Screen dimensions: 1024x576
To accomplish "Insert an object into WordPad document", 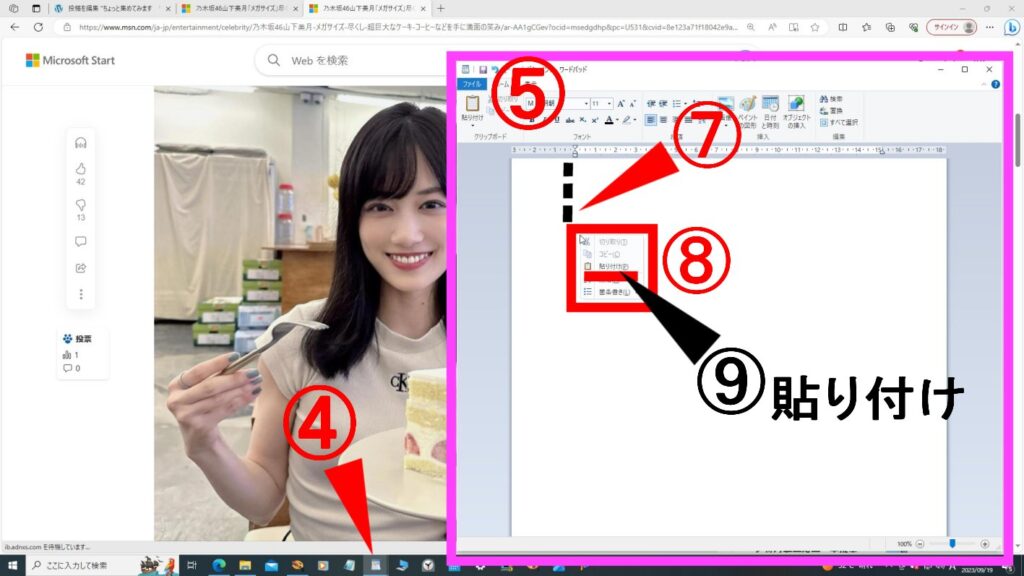I will click(796, 111).
